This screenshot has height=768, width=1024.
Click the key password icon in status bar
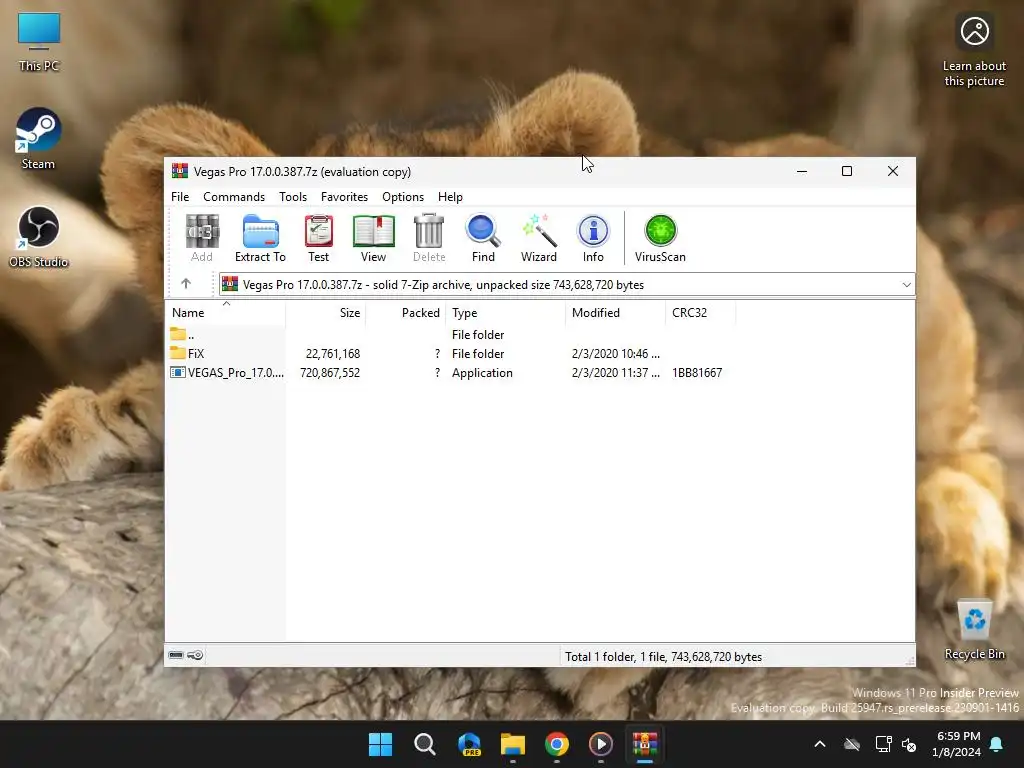tap(195, 655)
